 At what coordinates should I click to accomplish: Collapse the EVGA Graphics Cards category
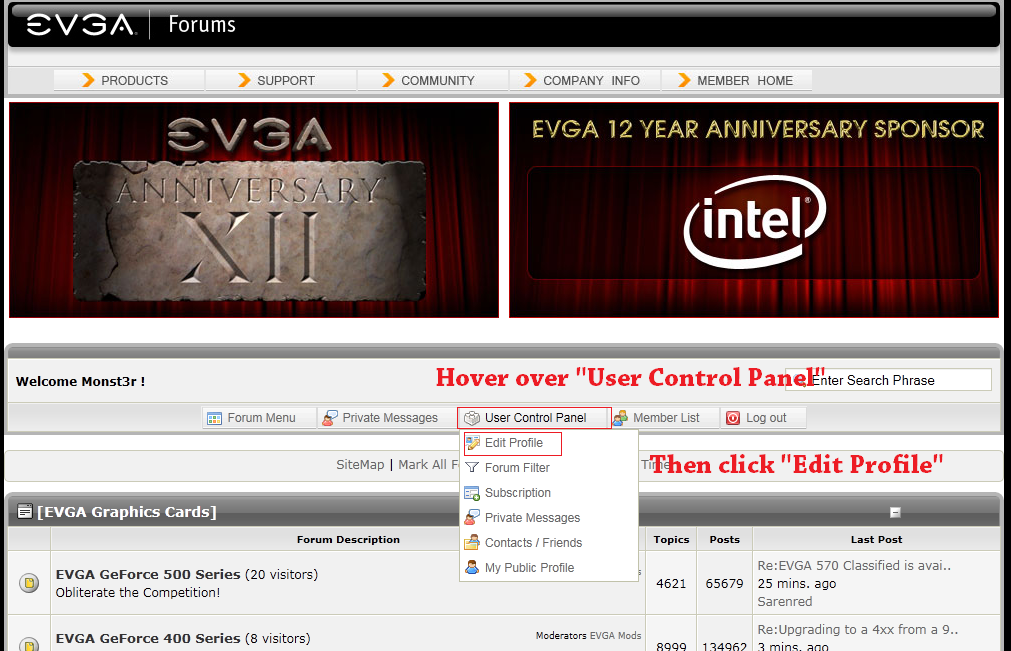pos(895,512)
